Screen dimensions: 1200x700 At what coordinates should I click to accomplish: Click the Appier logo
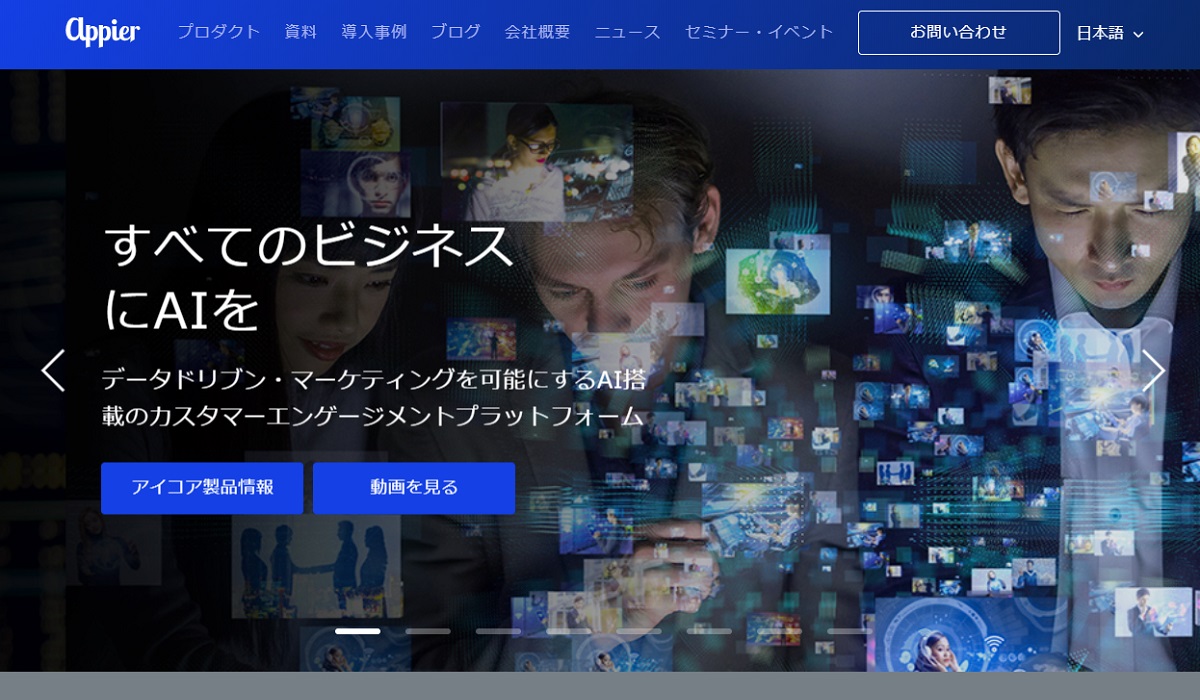click(103, 32)
